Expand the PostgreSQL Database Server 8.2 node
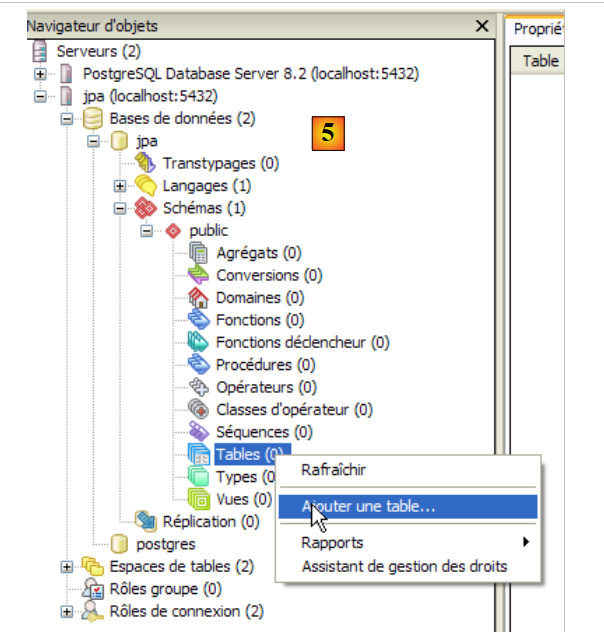The image size is (604, 643). (40, 74)
